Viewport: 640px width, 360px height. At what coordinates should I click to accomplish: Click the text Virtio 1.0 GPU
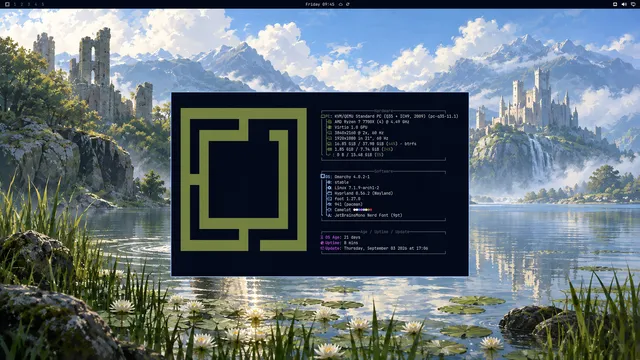click(x=351, y=127)
